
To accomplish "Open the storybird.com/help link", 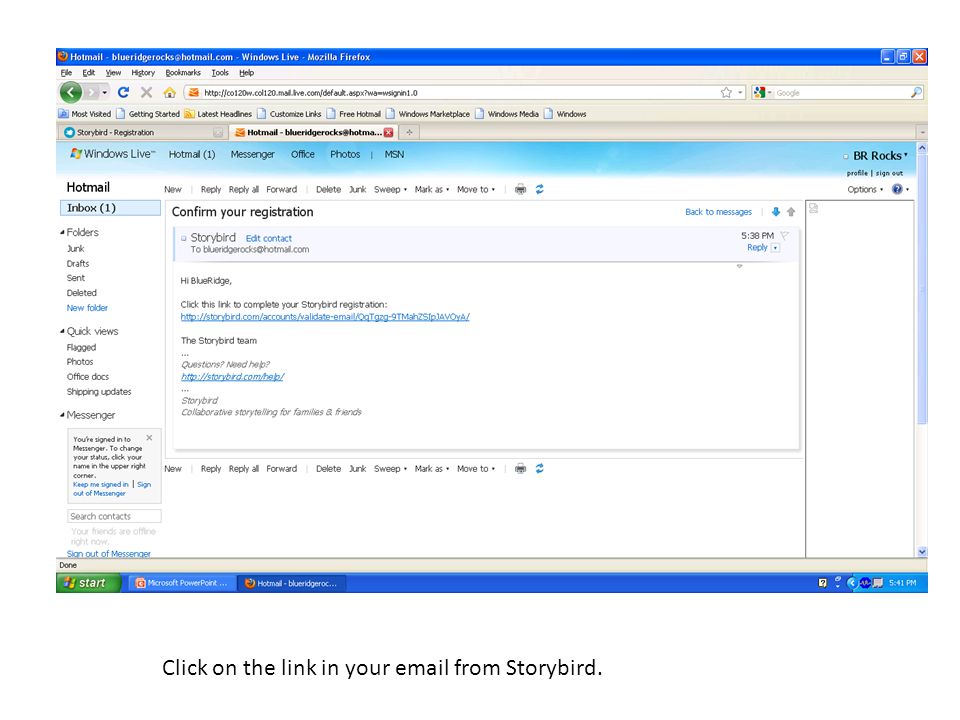I will (x=233, y=377).
